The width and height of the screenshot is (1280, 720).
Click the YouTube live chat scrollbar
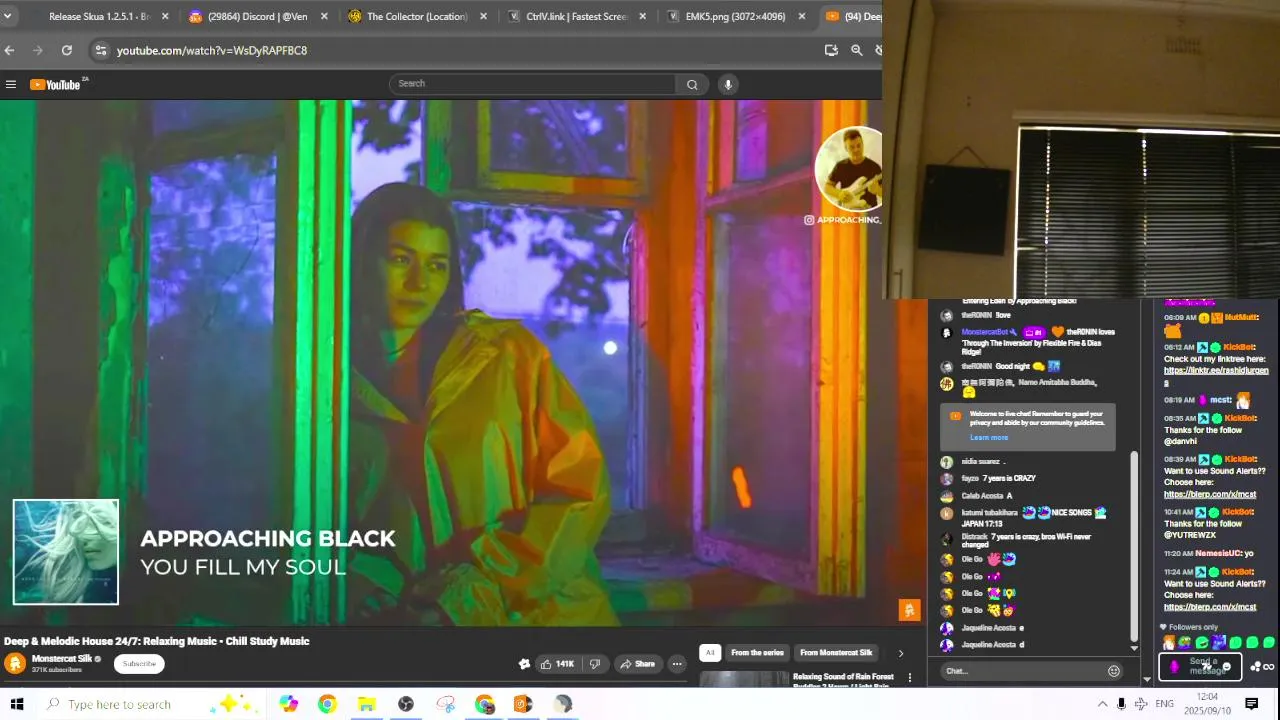coord(1134,545)
